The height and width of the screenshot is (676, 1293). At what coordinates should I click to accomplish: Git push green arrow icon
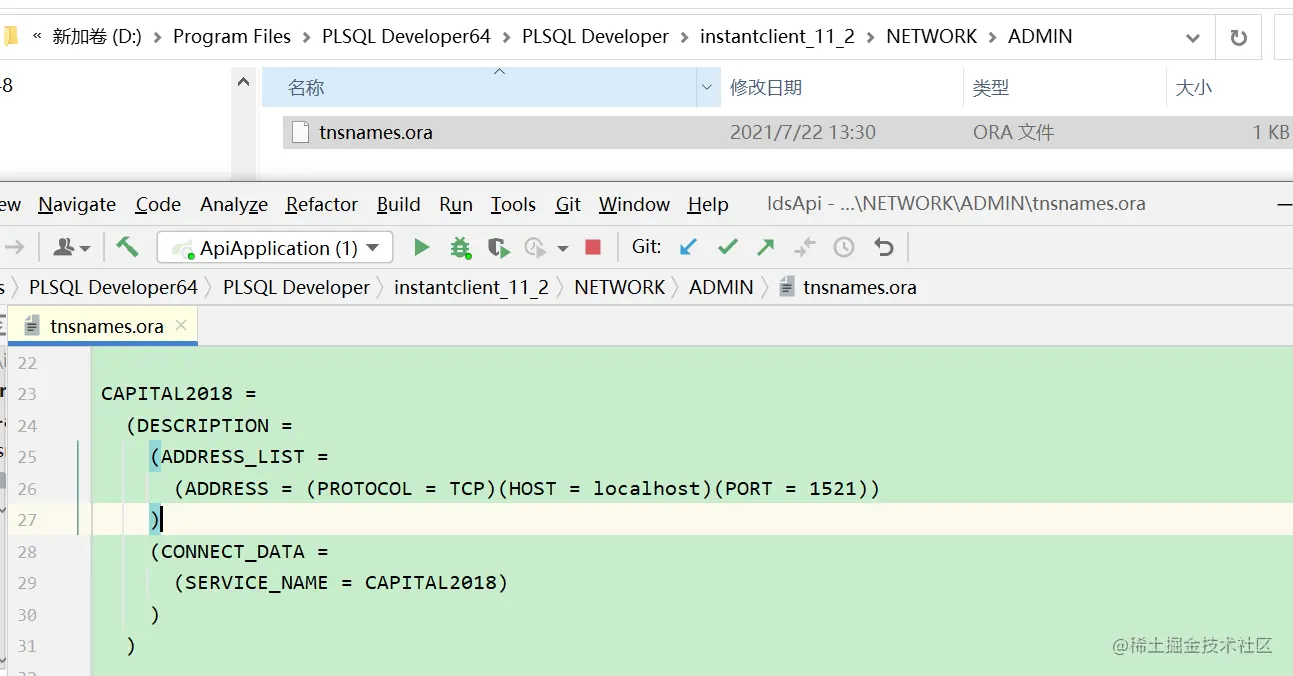[x=766, y=247]
